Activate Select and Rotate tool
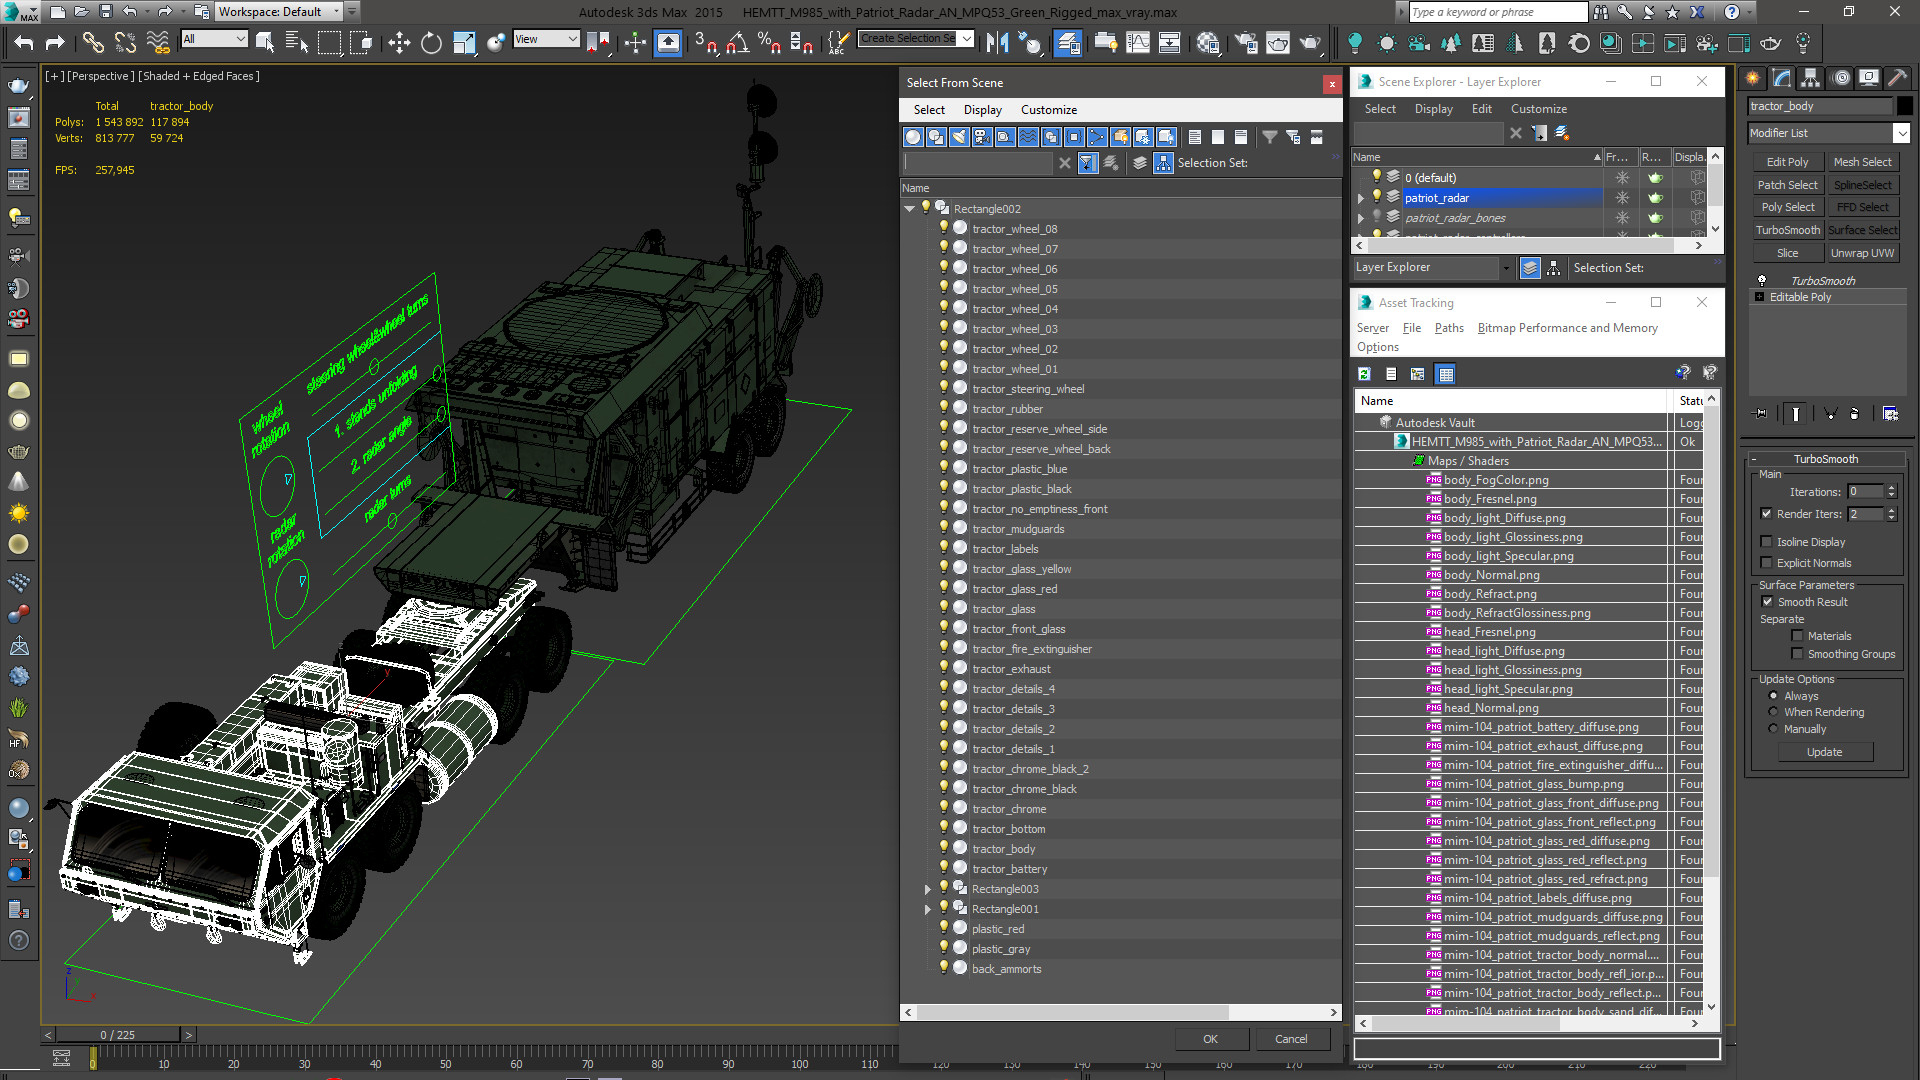 431,42
